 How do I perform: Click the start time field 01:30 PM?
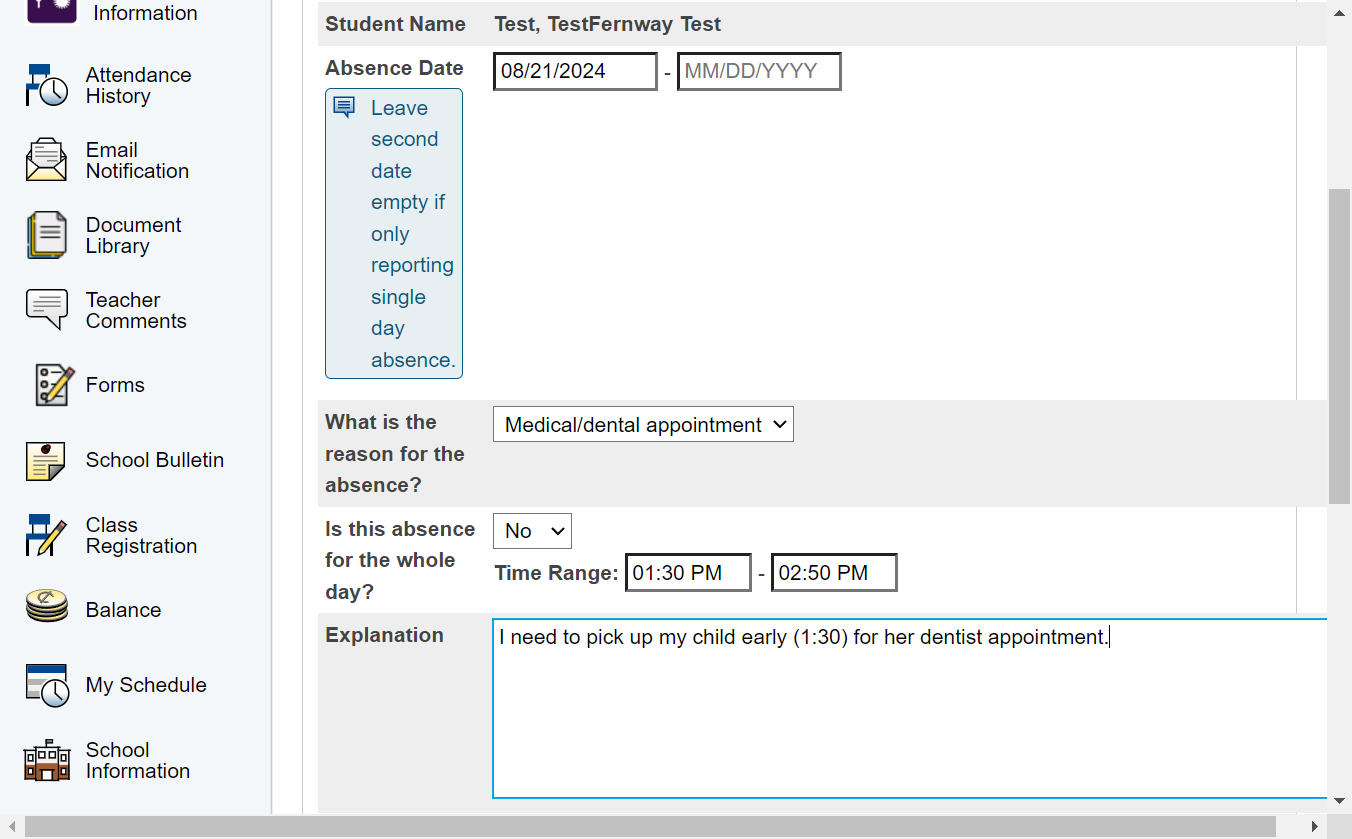click(x=688, y=573)
